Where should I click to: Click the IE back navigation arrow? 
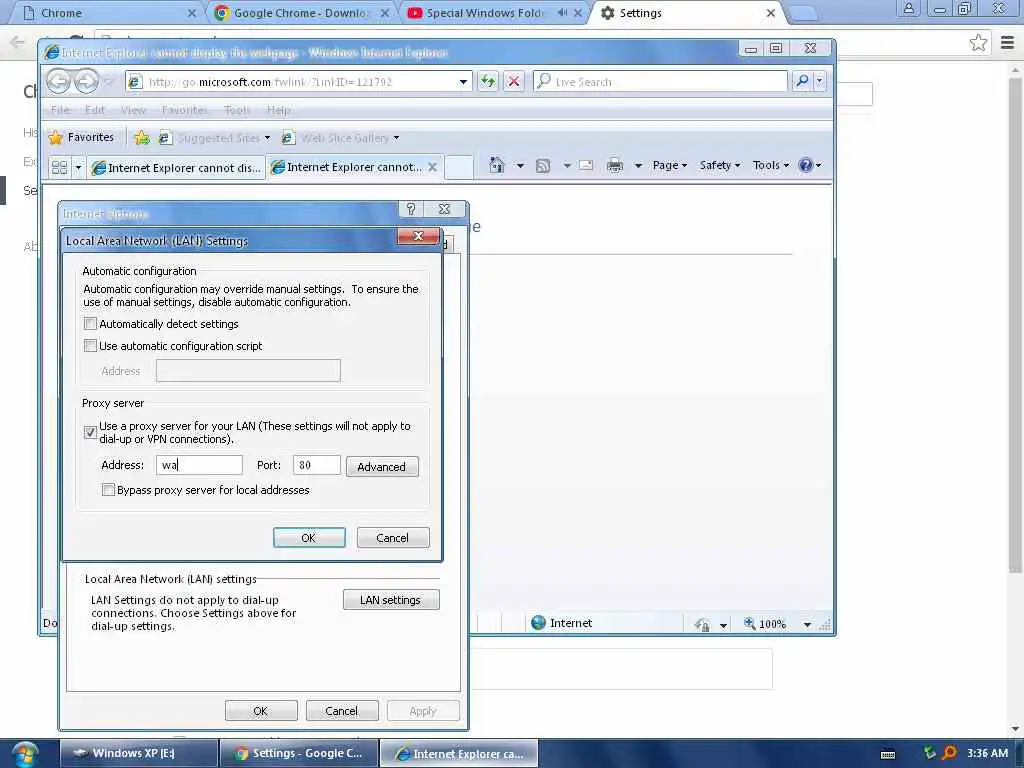[59, 82]
